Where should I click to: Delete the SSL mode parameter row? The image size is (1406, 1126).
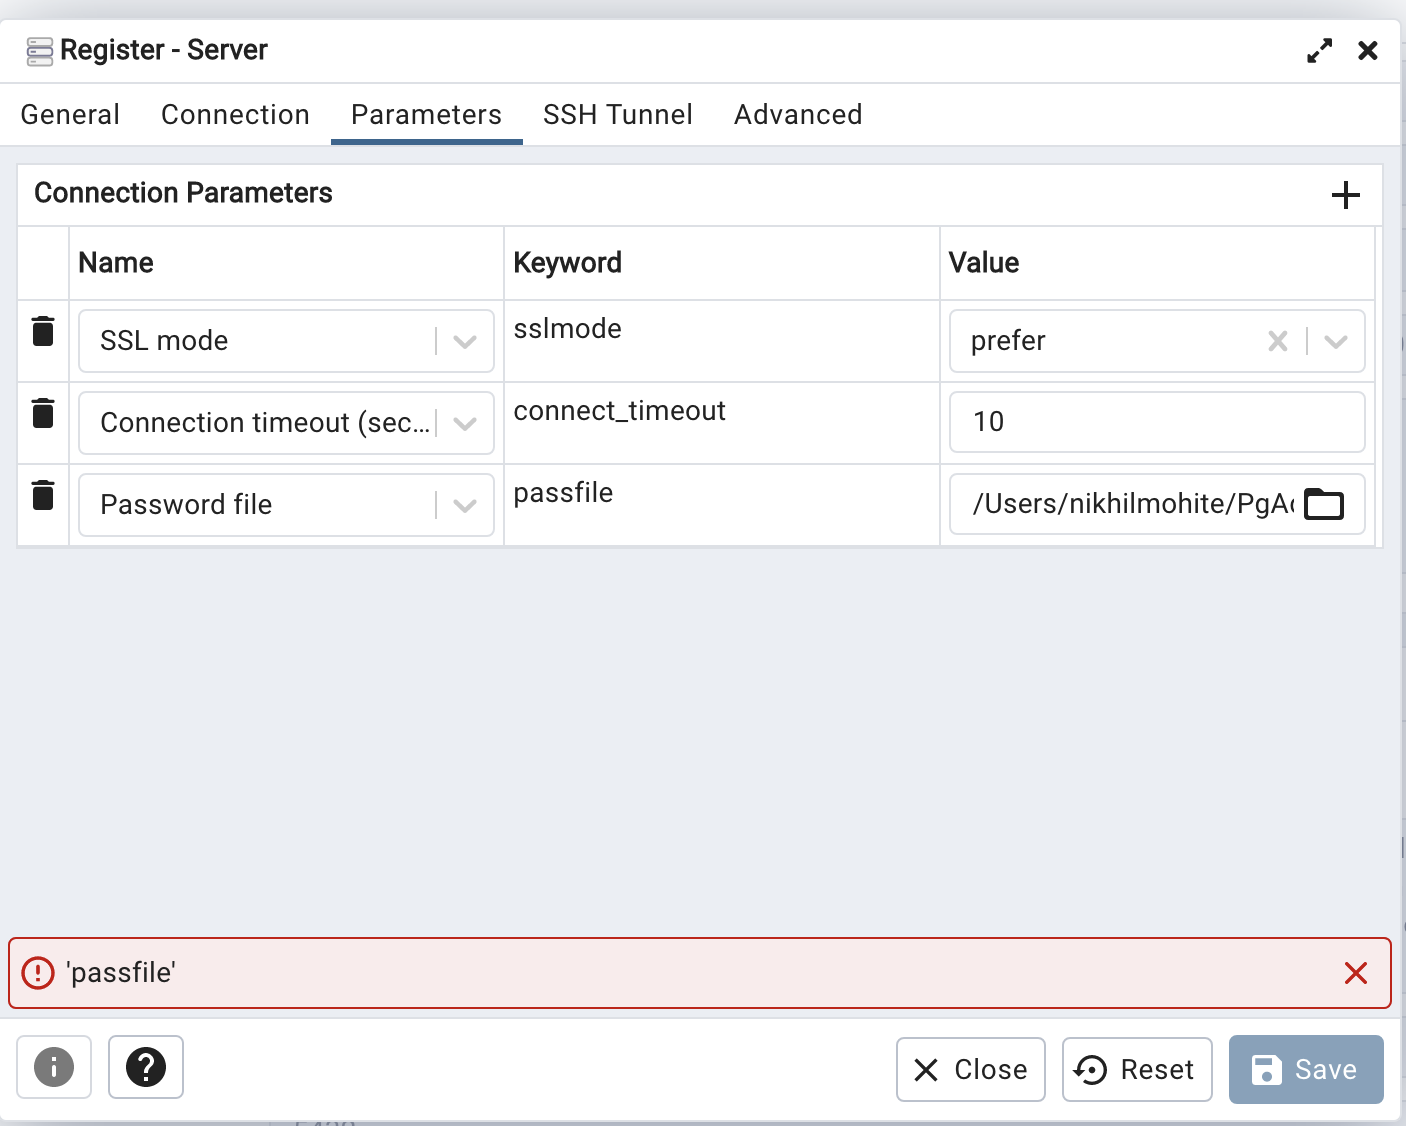point(42,331)
